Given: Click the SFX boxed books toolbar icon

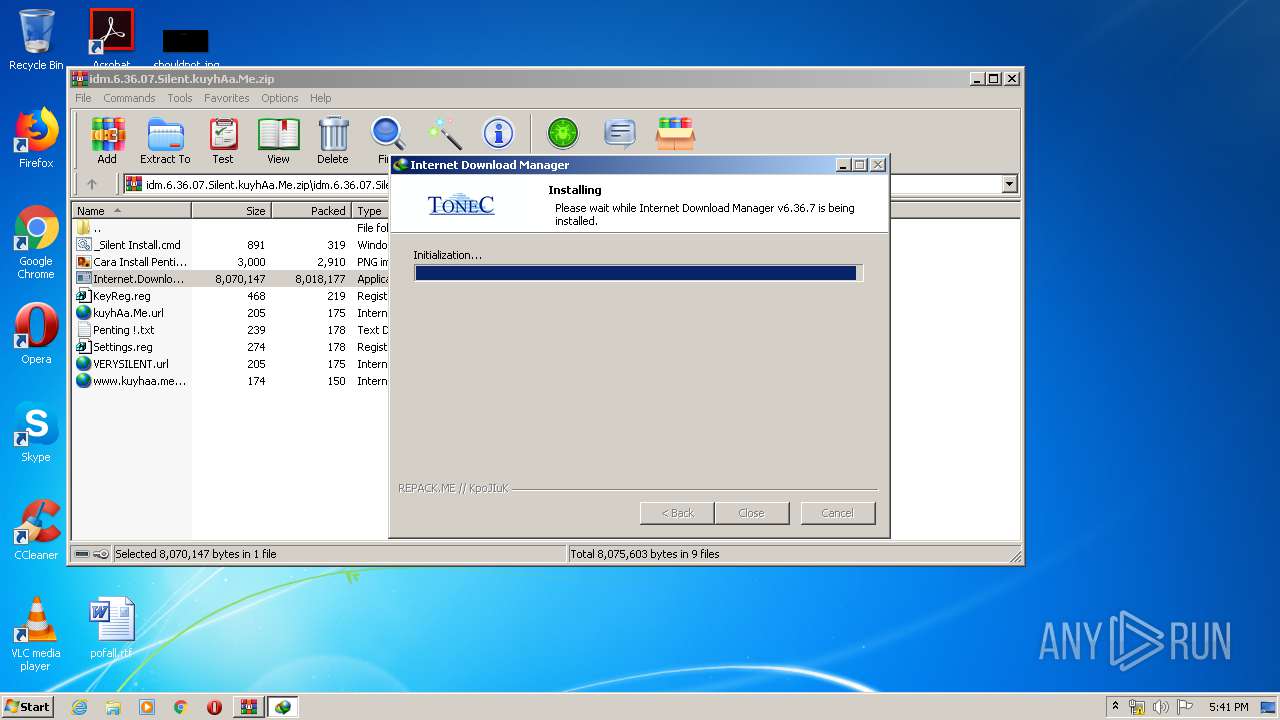Looking at the screenshot, I should click(x=675, y=133).
